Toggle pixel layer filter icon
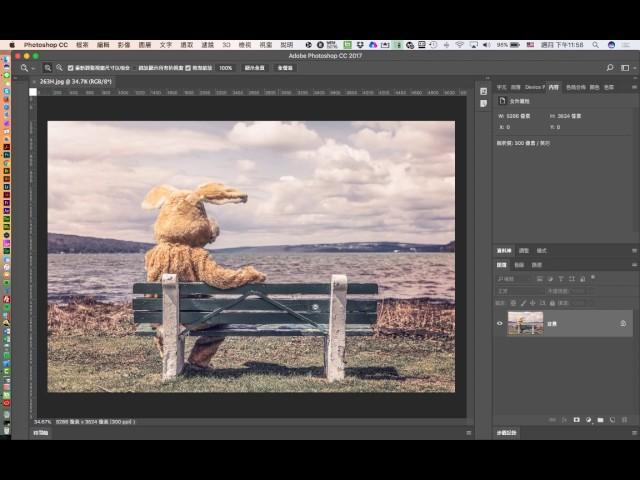 pos(540,279)
